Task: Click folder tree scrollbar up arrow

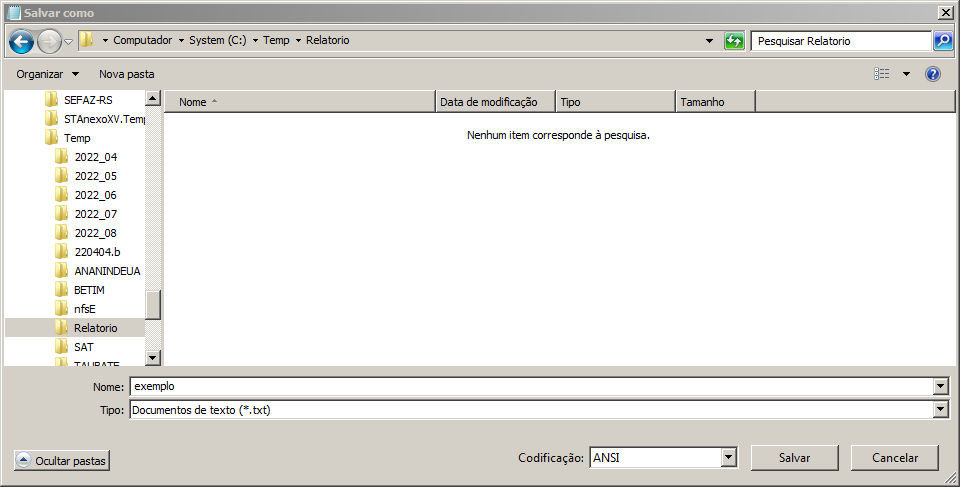Action: point(153,98)
